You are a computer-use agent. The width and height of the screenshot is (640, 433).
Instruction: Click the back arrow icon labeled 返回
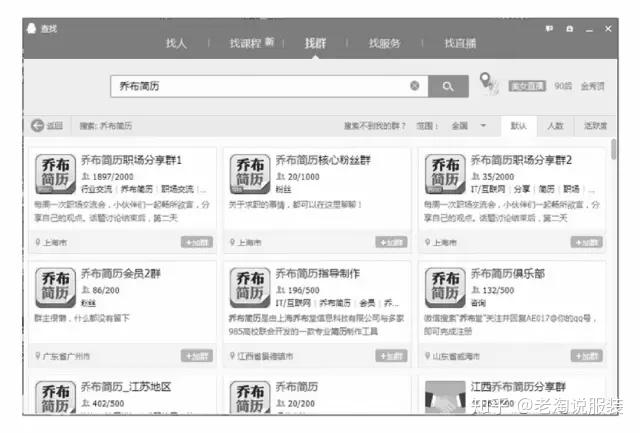[x=38, y=126]
